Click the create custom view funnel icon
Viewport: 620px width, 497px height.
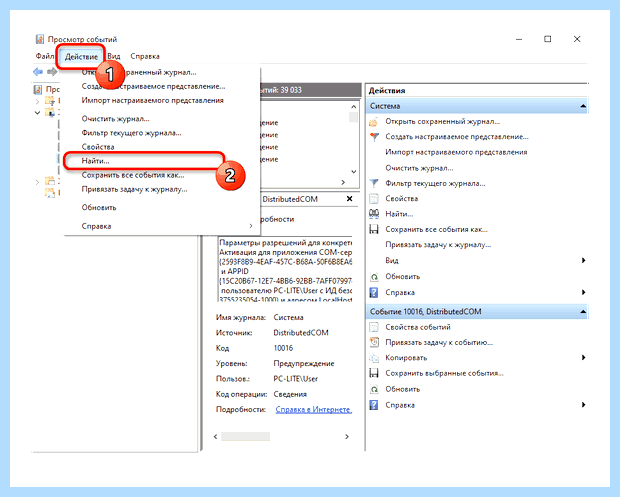(374, 137)
